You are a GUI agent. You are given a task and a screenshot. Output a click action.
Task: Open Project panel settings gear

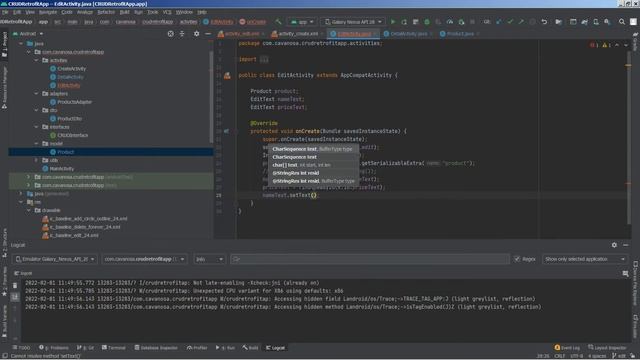tap(196, 34)
